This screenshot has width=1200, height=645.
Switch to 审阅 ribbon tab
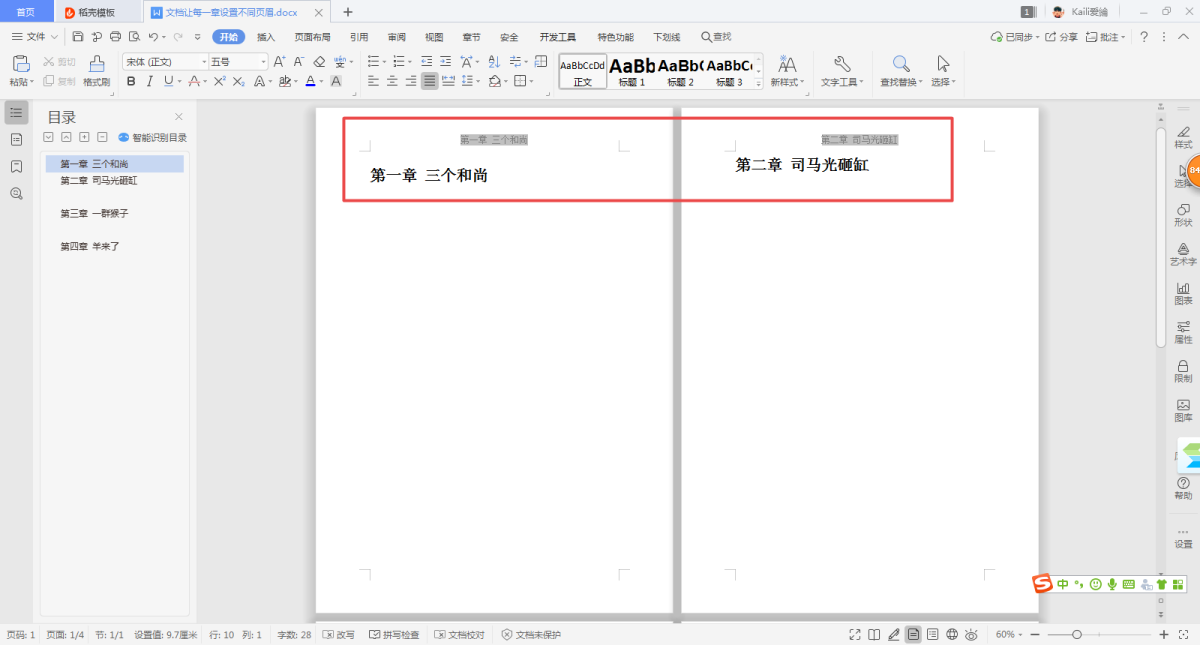tap(397, 37)
